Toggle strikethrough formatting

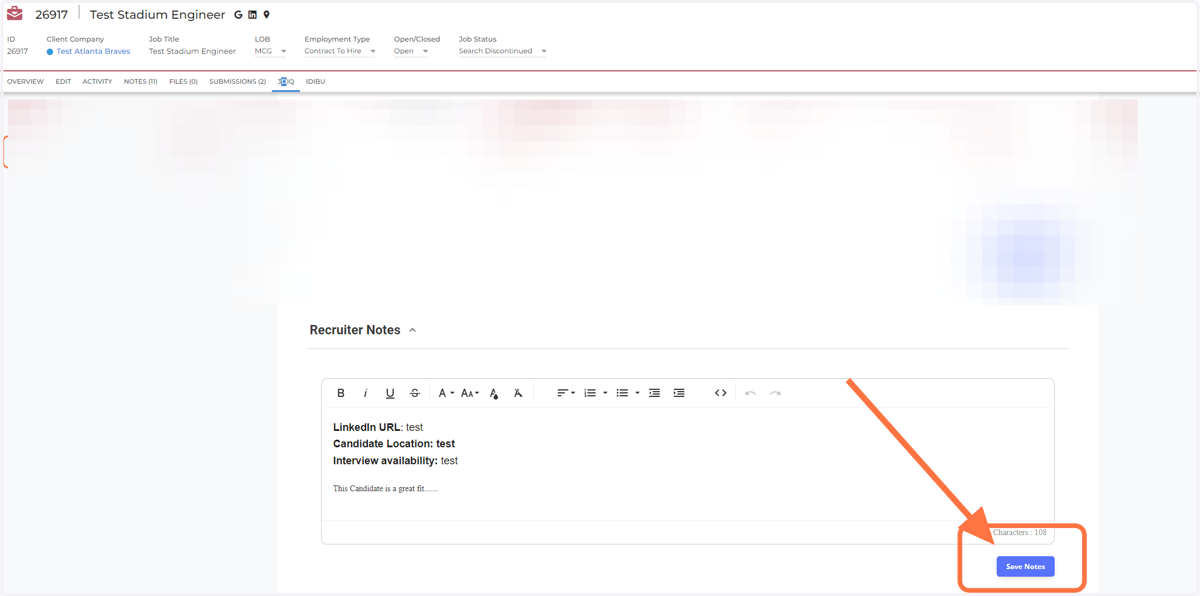pos(415,393)
